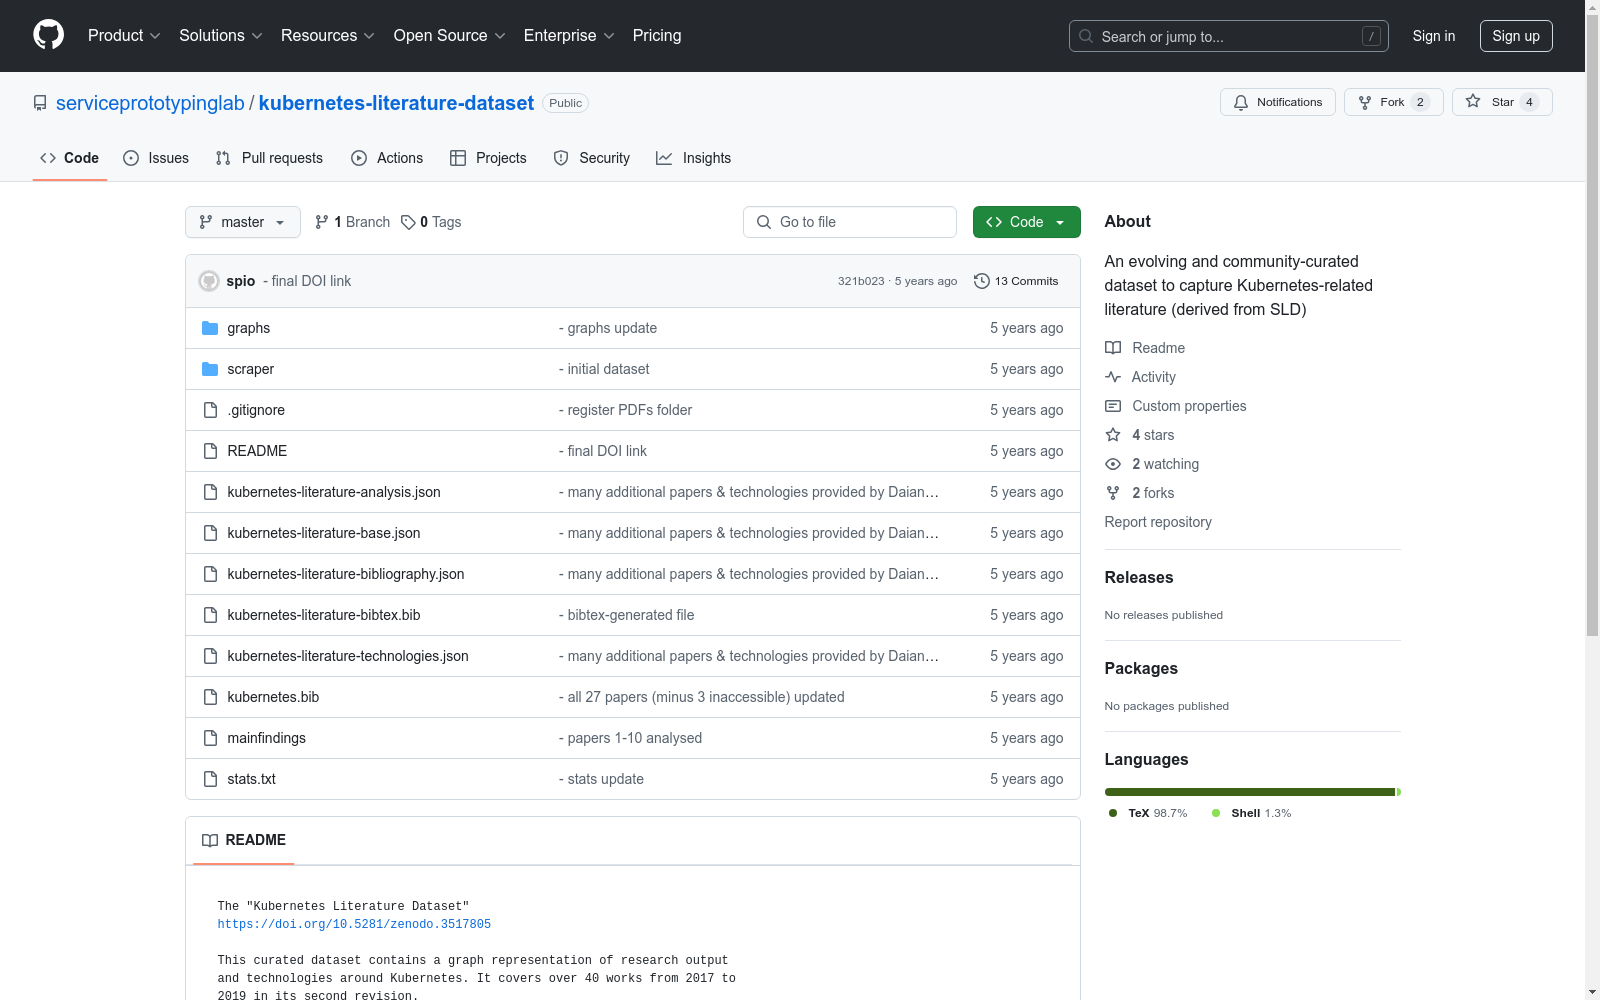Viewport: 1600px width, 1000px height.
Task: Click the GitHub logo icon
Action: click(48, 35)
